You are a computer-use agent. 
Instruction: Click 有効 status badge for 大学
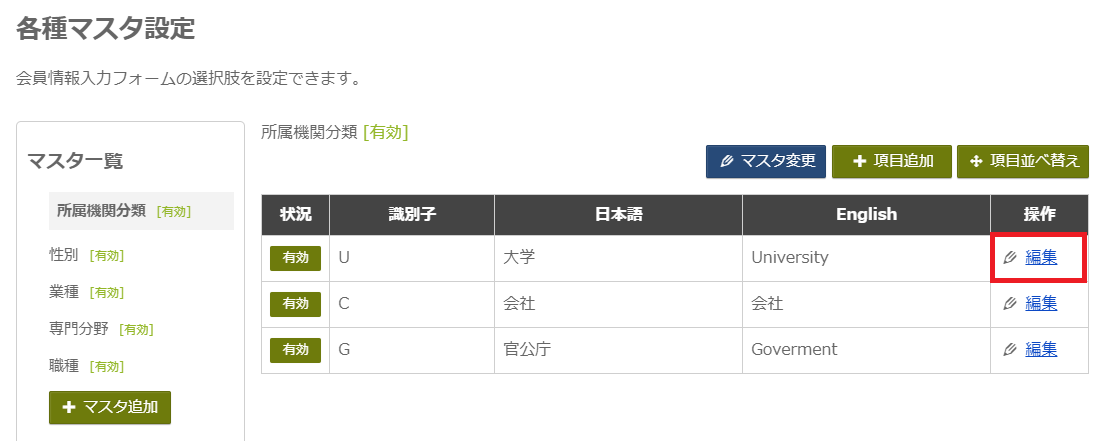click(x=295, y=258)
